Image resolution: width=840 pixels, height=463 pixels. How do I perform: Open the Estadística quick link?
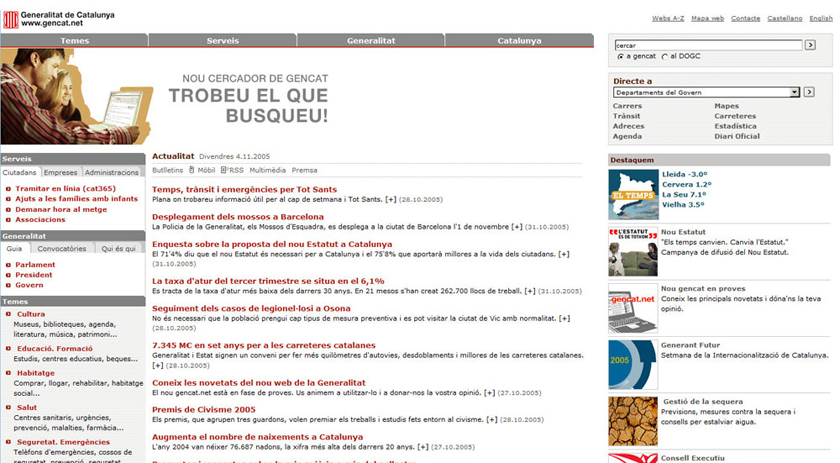coord(735,126)
